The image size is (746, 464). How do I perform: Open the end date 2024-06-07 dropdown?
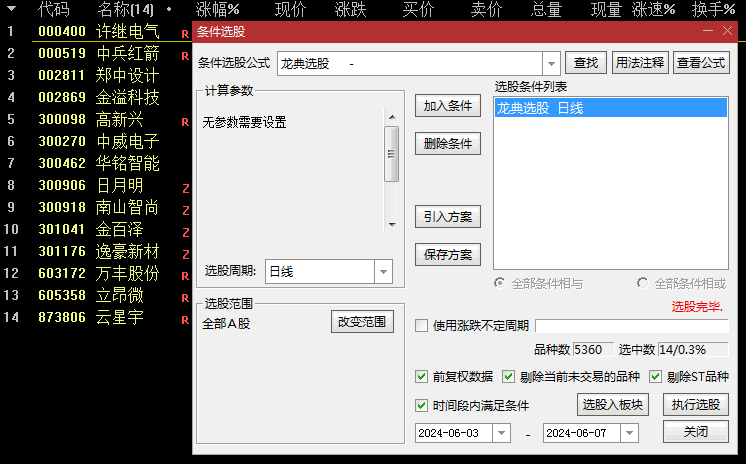[629, 433]
